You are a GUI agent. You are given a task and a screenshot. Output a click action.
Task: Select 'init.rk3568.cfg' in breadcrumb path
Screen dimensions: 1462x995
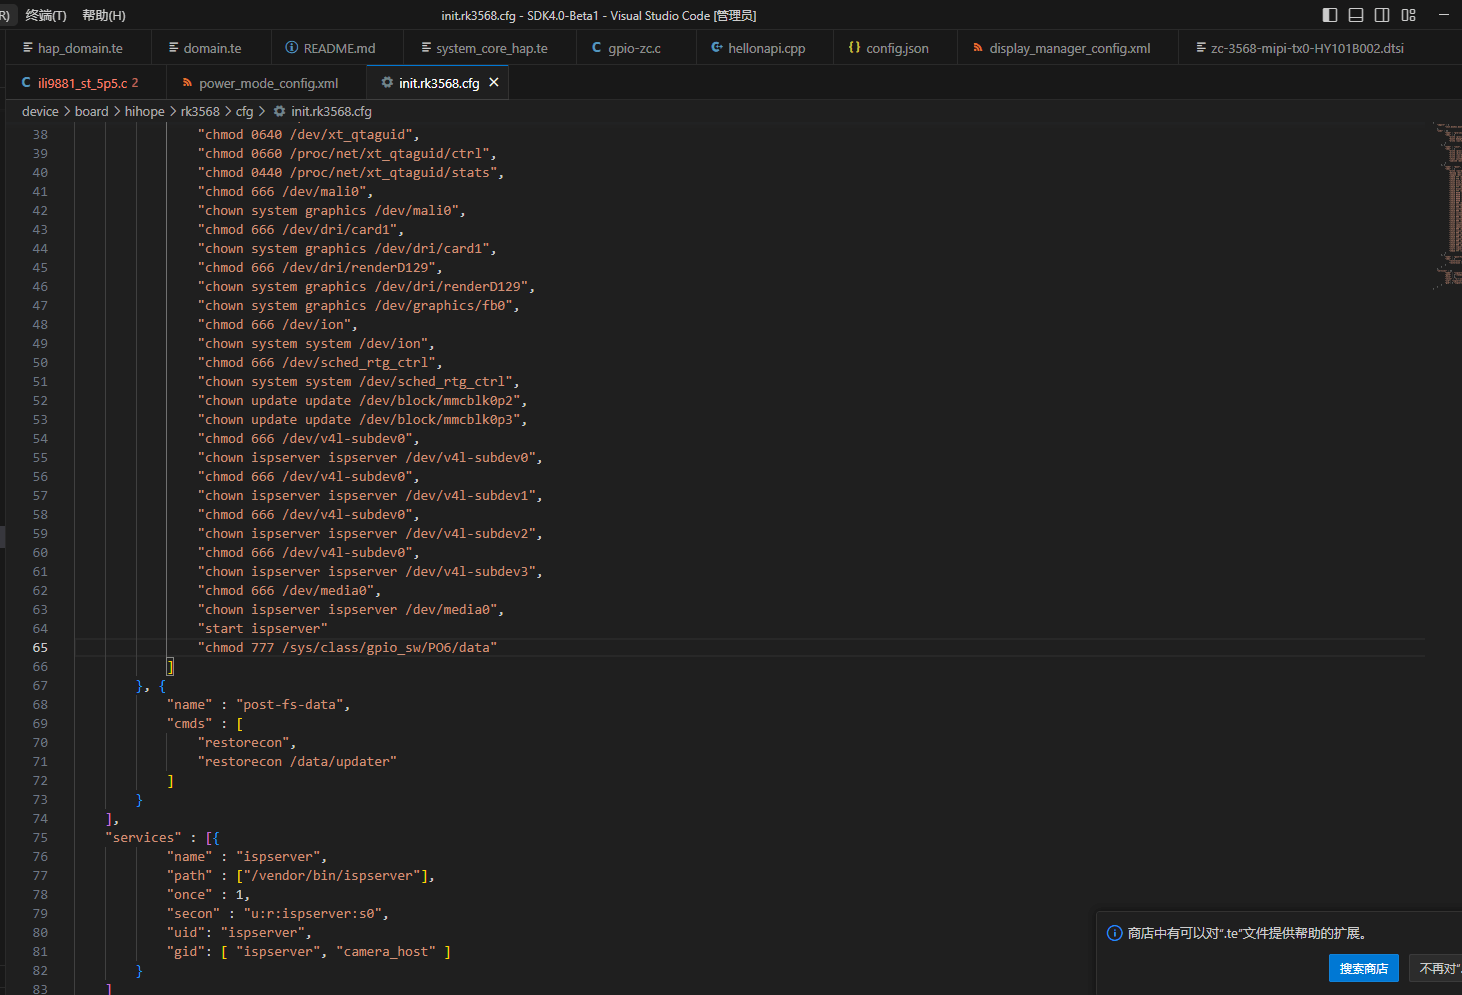[x=331, y=111]
